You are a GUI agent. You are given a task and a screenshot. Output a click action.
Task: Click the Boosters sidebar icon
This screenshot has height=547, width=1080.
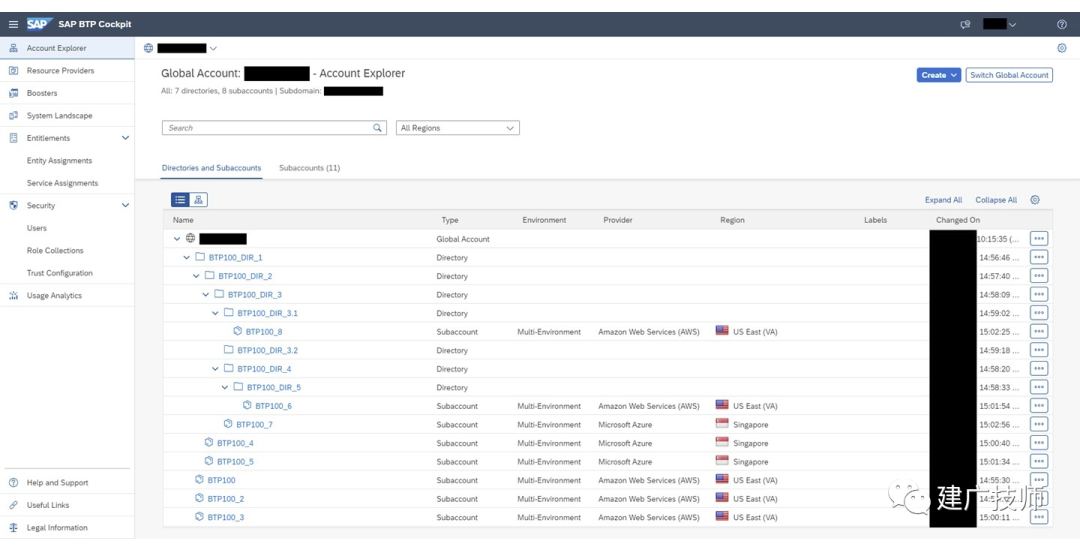[13, 93]
